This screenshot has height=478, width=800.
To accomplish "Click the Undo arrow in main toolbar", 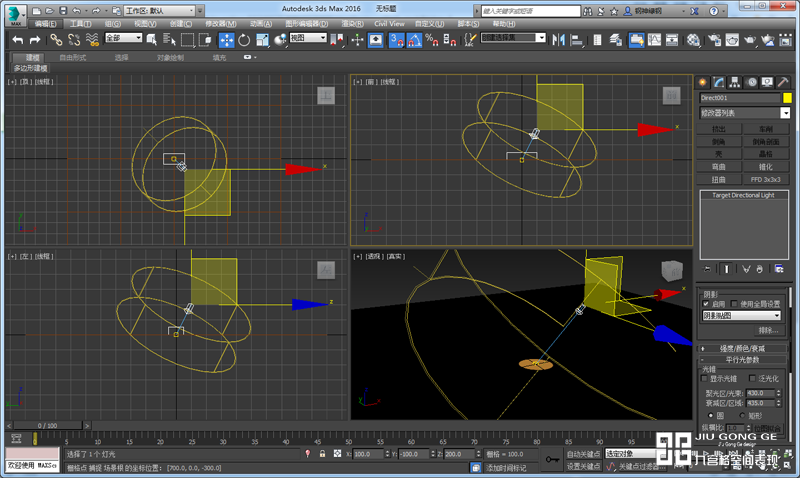I will (x=17, y=39).
